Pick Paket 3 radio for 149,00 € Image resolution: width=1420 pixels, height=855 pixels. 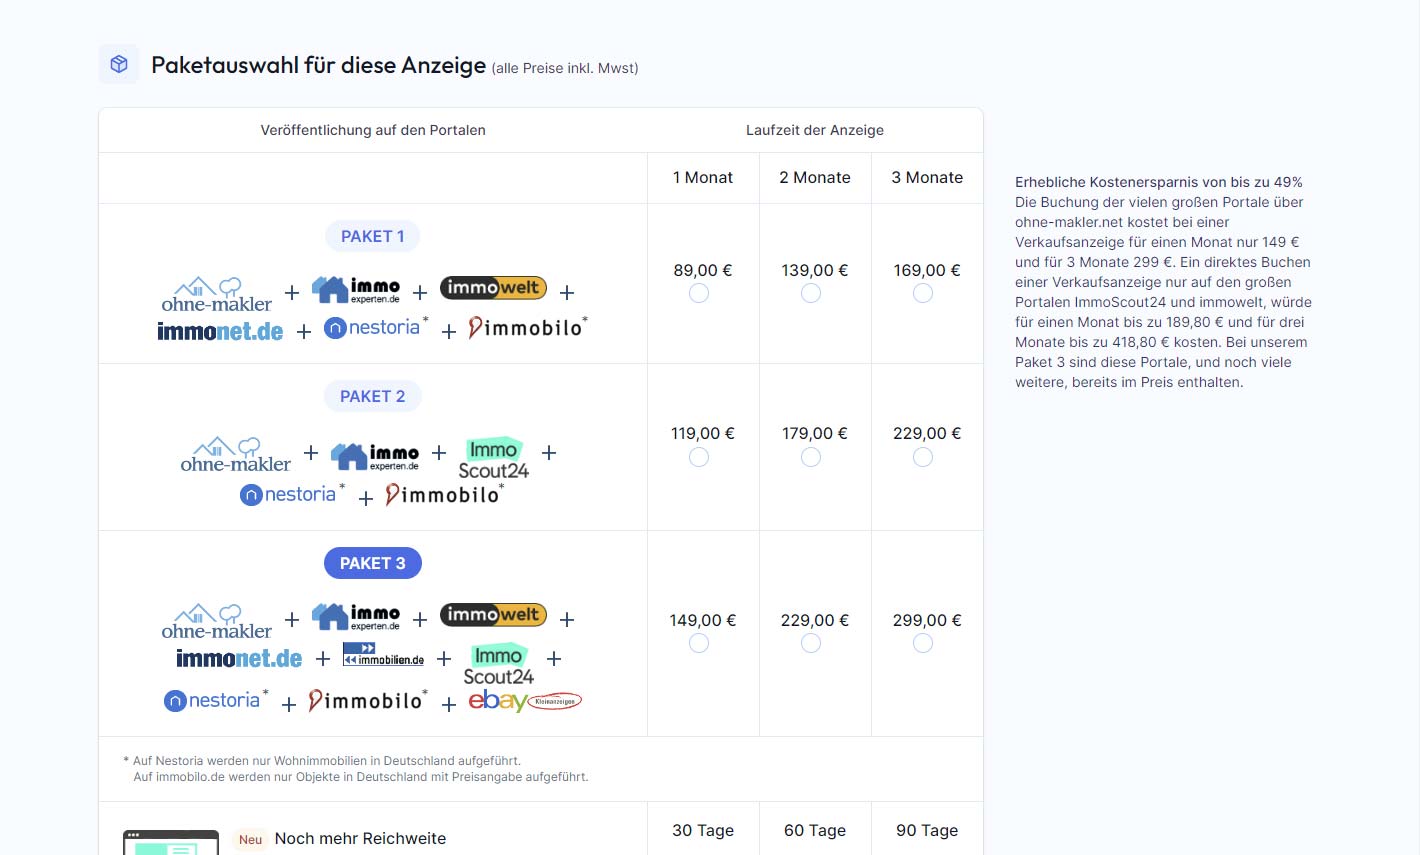coord(699,643)
